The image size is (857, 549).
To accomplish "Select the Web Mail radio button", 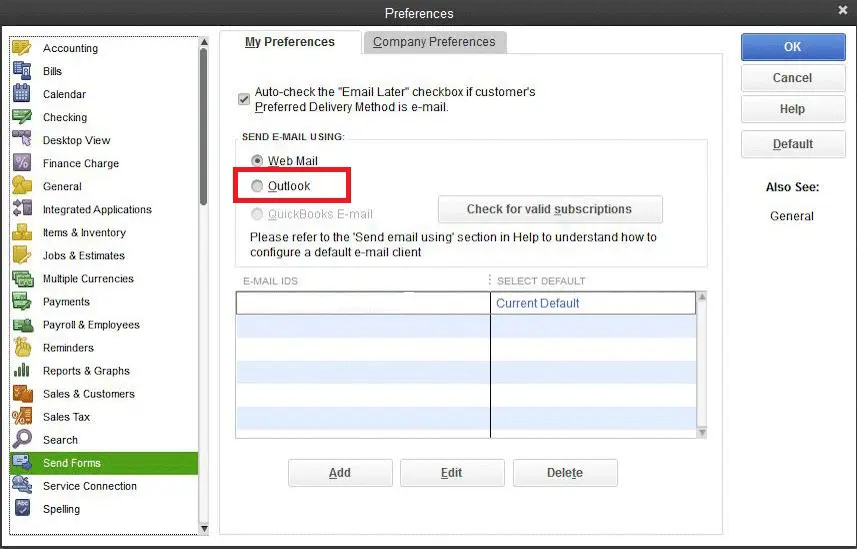I will (x=258, y=161).
